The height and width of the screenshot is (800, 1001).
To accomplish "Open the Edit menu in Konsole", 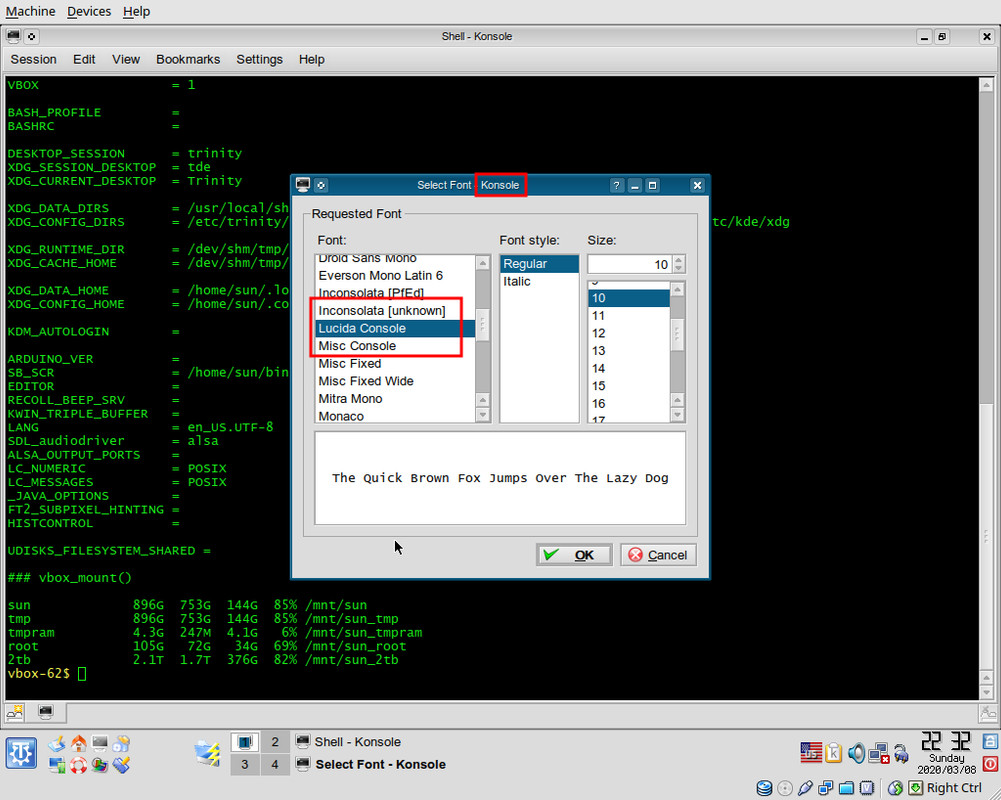I will (84, 59).
